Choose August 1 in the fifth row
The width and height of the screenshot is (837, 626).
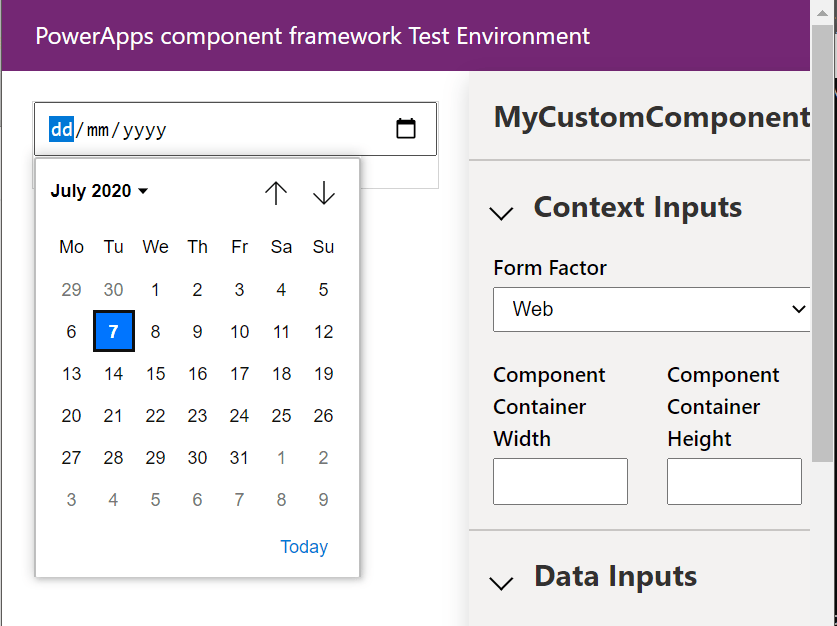281,457
